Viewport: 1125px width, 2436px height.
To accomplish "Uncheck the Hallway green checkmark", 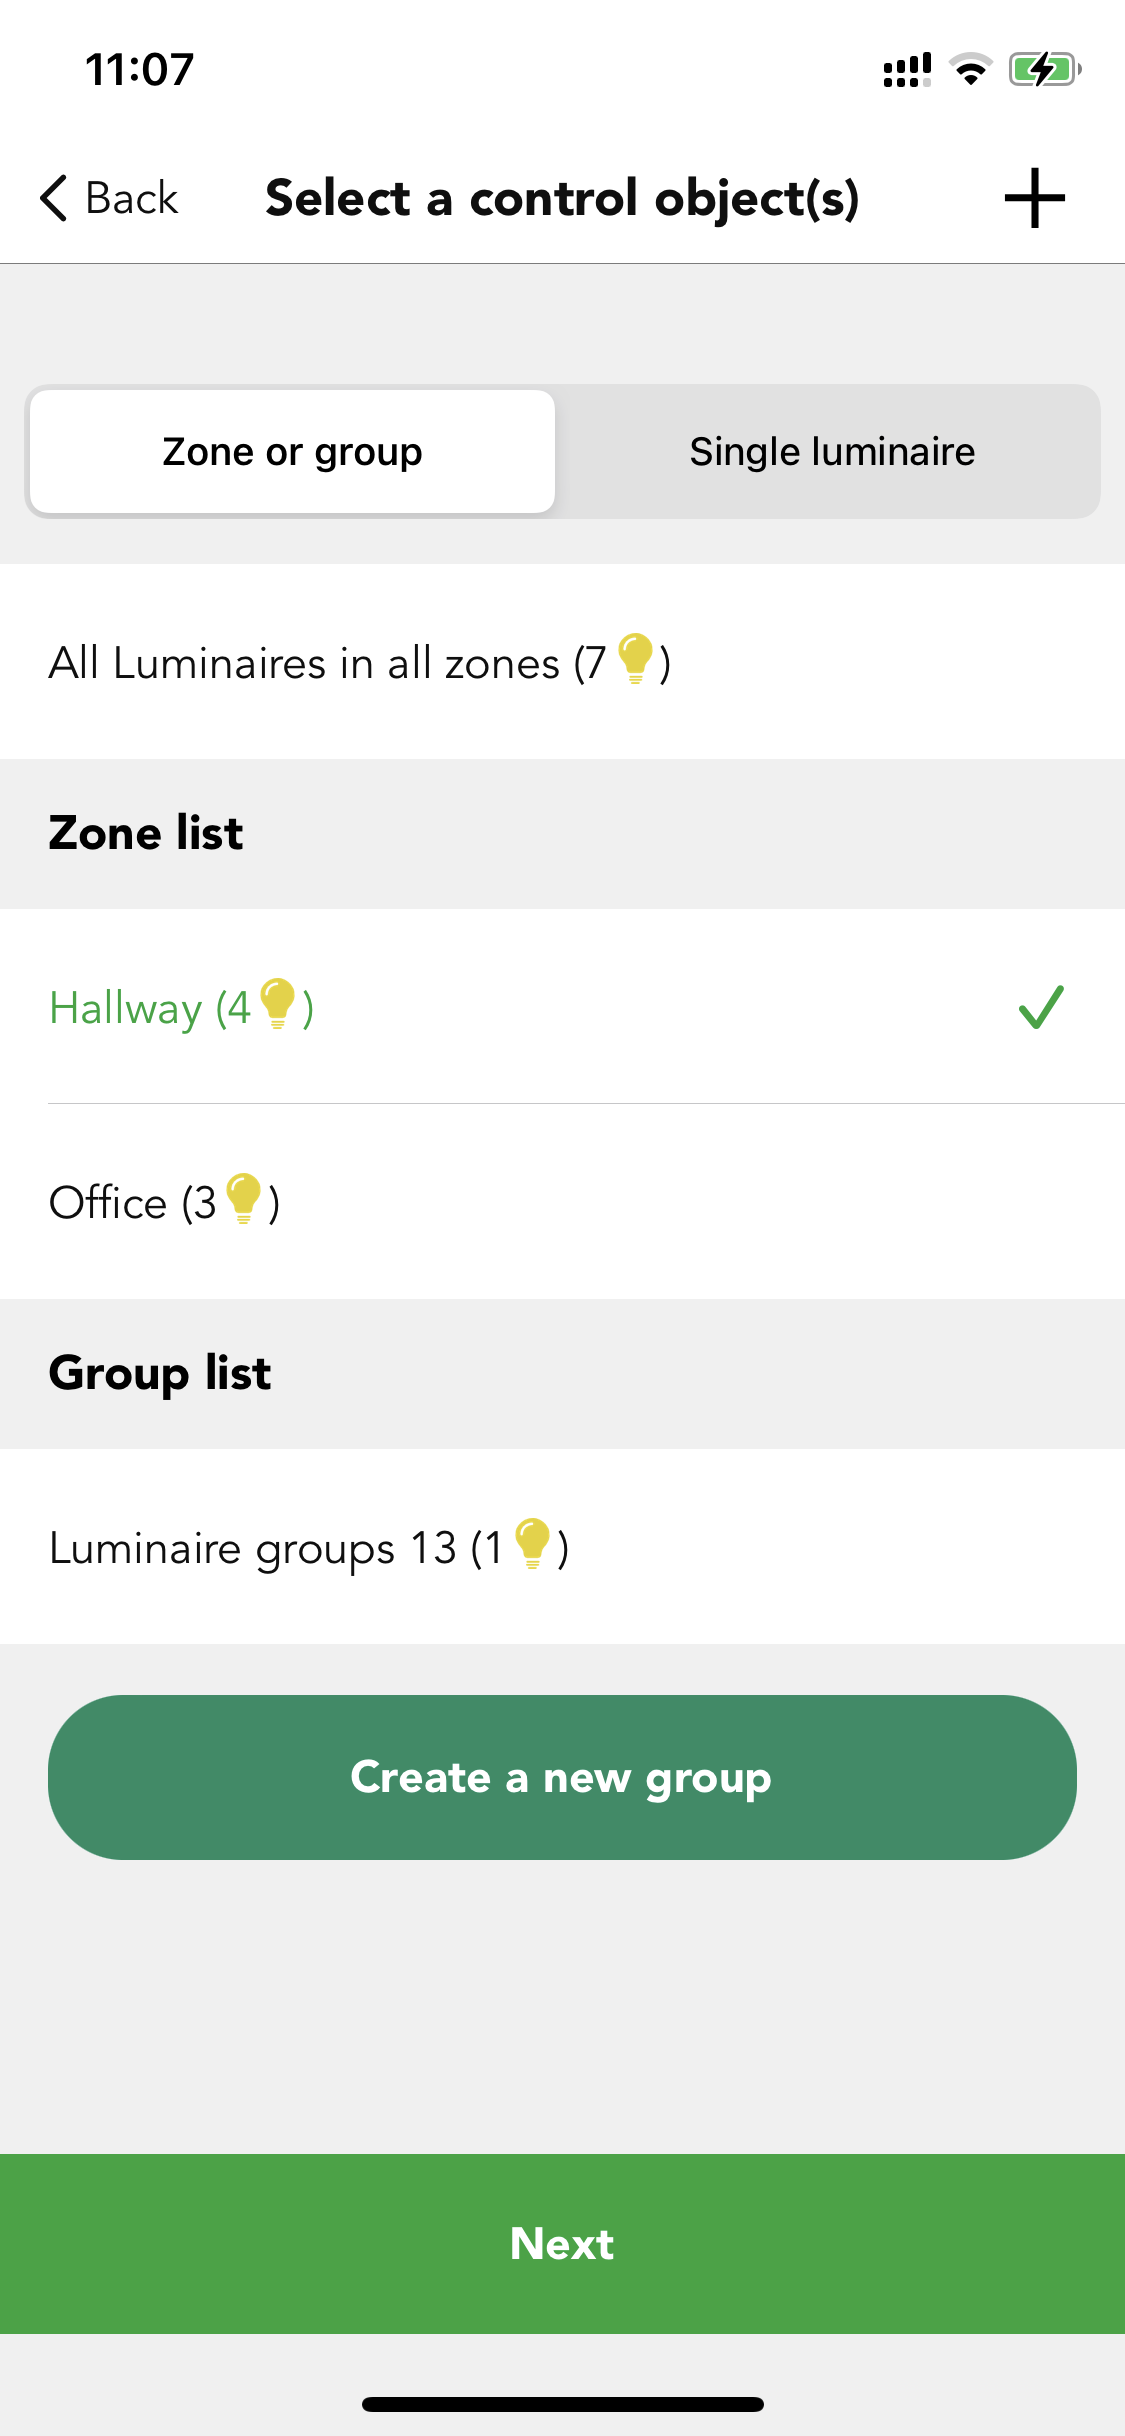I will pyautogui.click(x=1041, y=1006).
